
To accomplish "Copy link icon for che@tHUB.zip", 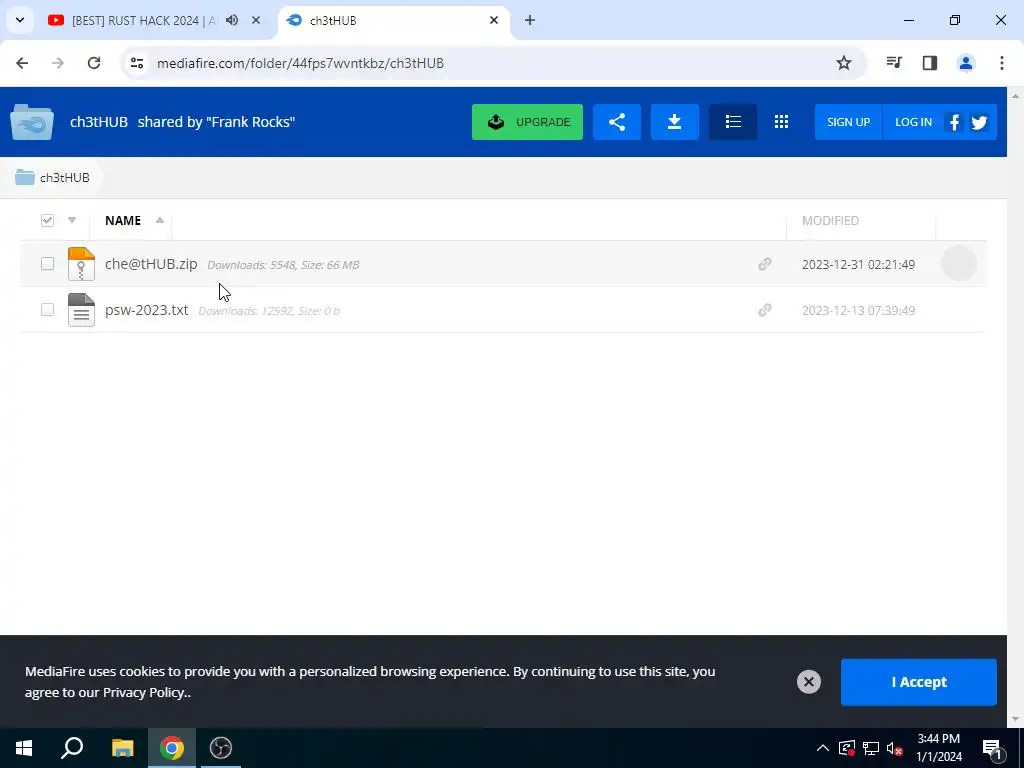I will (765, 264).
